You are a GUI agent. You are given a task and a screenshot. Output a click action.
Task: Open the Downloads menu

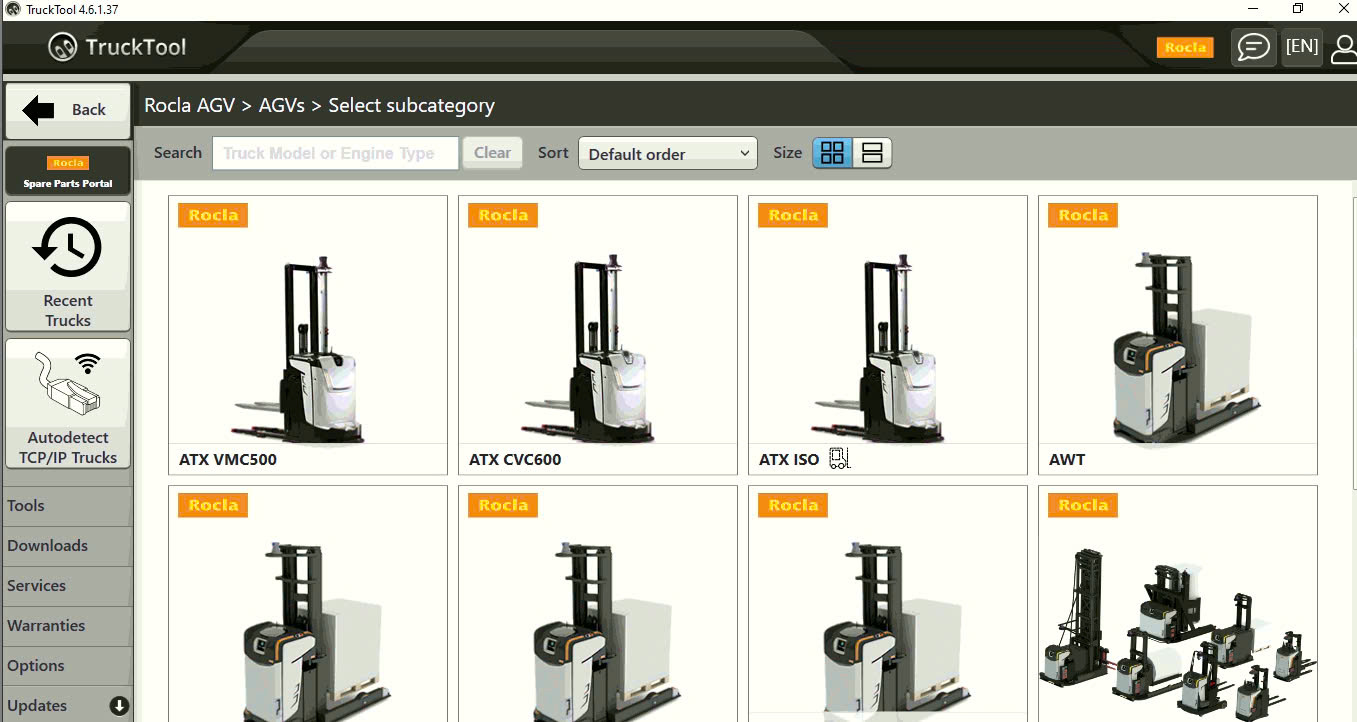pos(66,546)
